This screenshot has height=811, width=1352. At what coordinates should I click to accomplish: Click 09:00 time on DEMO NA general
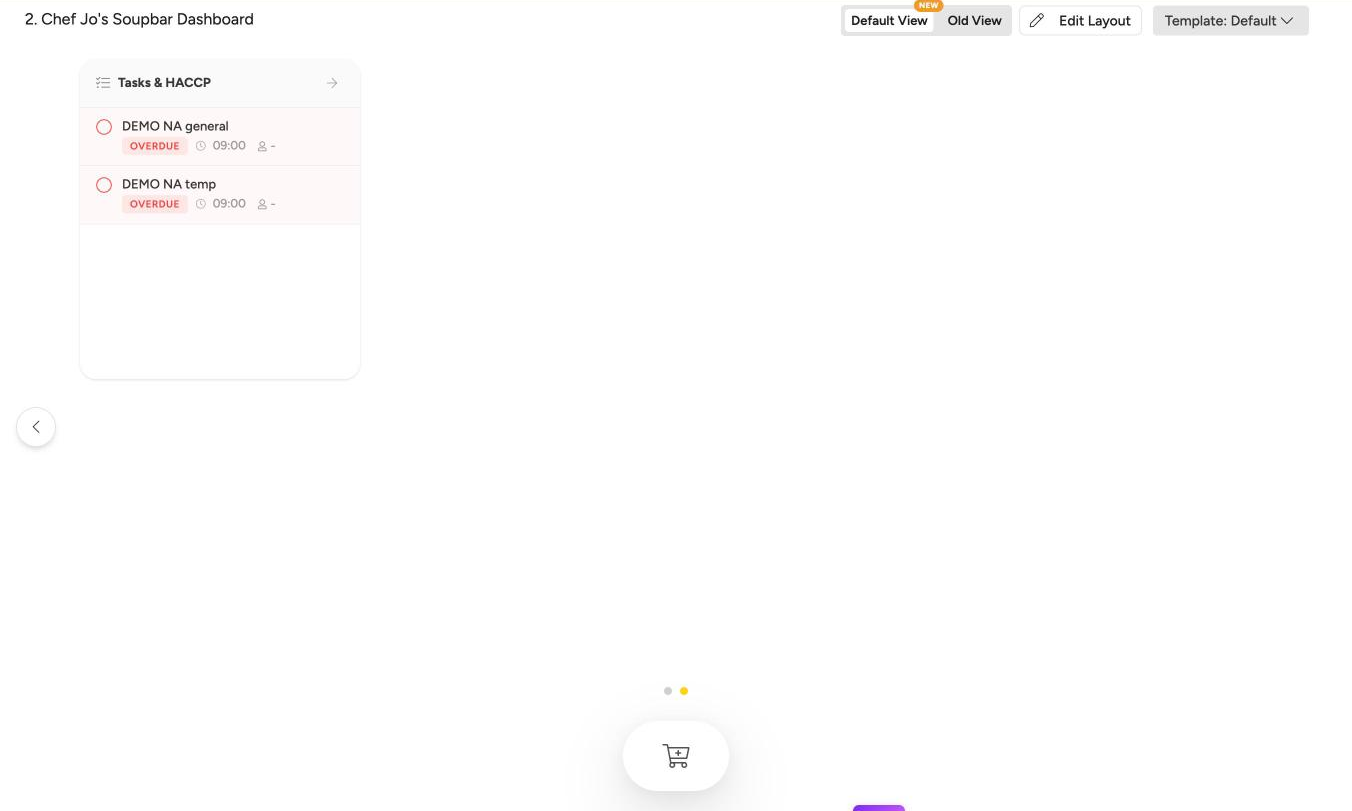(229, 146)
